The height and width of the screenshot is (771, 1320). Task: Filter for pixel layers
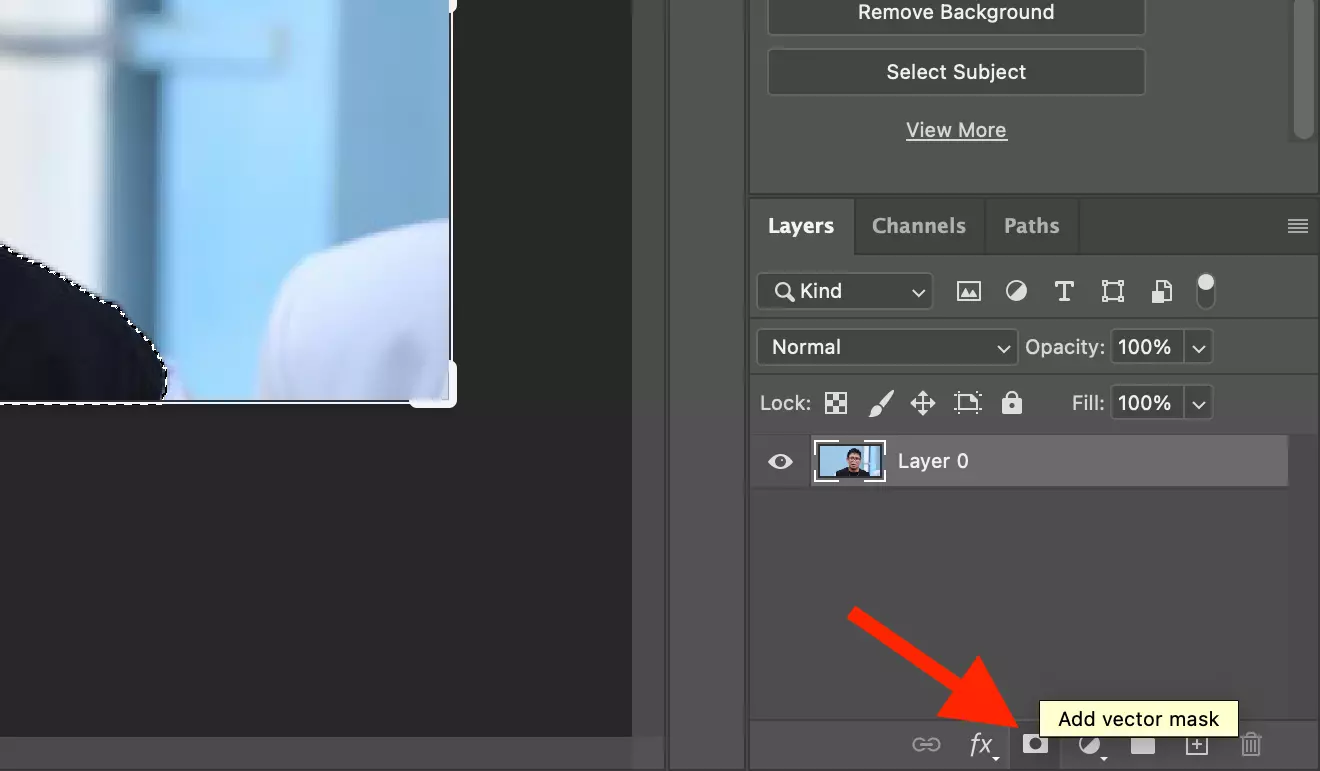968,291
